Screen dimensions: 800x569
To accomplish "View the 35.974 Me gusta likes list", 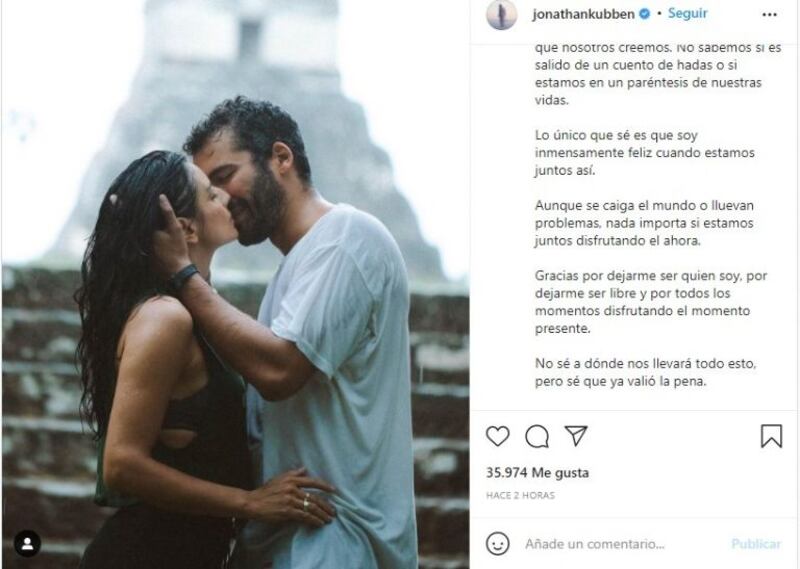I will [x=537, y=473].
